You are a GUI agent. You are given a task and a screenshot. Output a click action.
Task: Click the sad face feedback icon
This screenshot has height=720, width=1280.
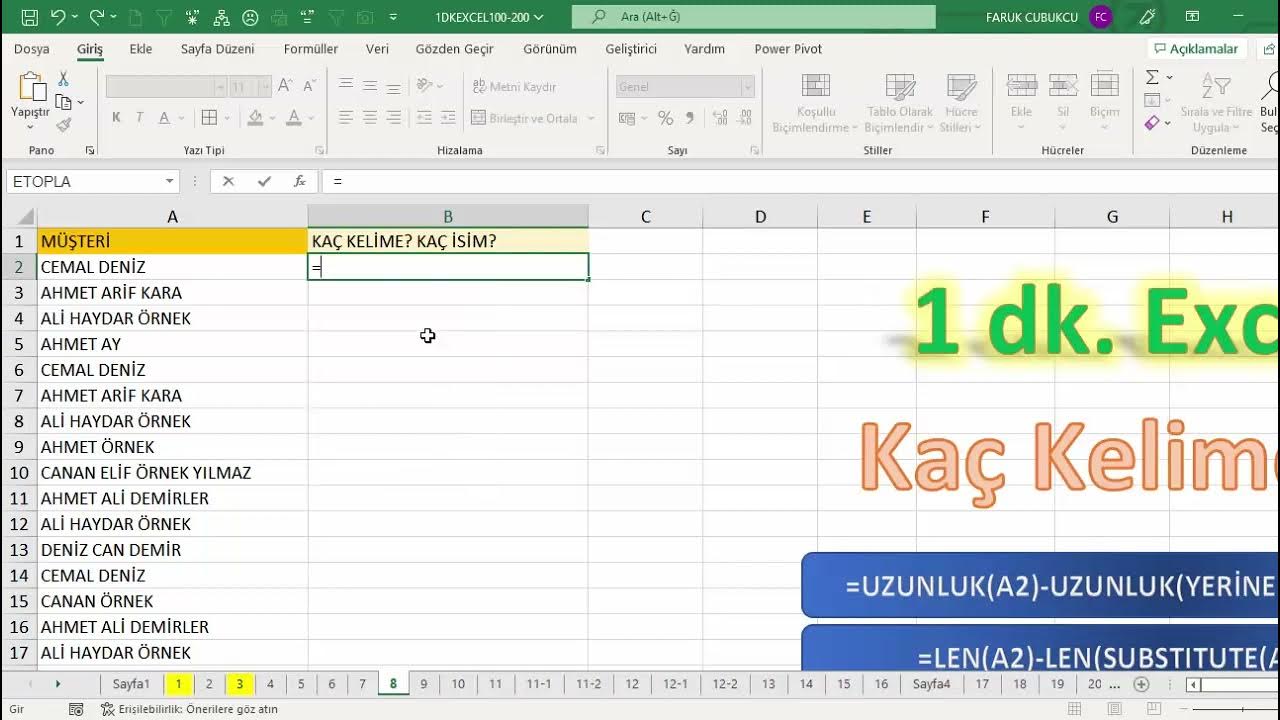(251, 17)
